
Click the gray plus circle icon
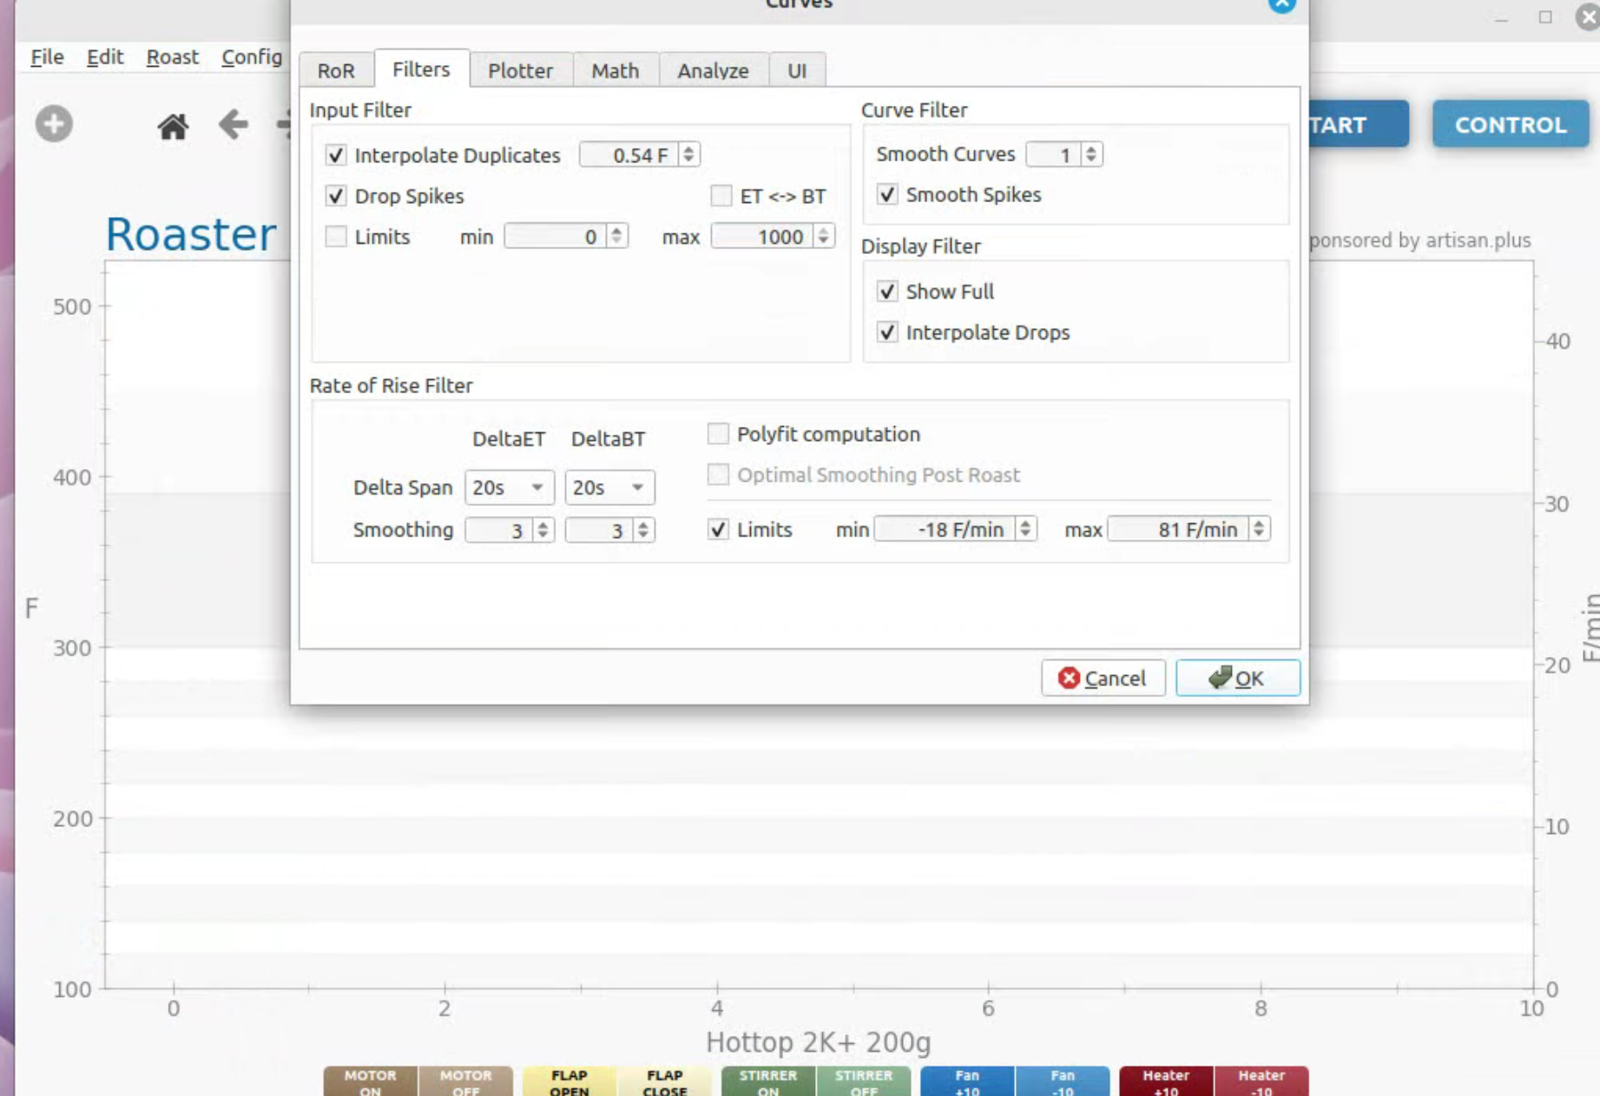[x=54, y=124]
